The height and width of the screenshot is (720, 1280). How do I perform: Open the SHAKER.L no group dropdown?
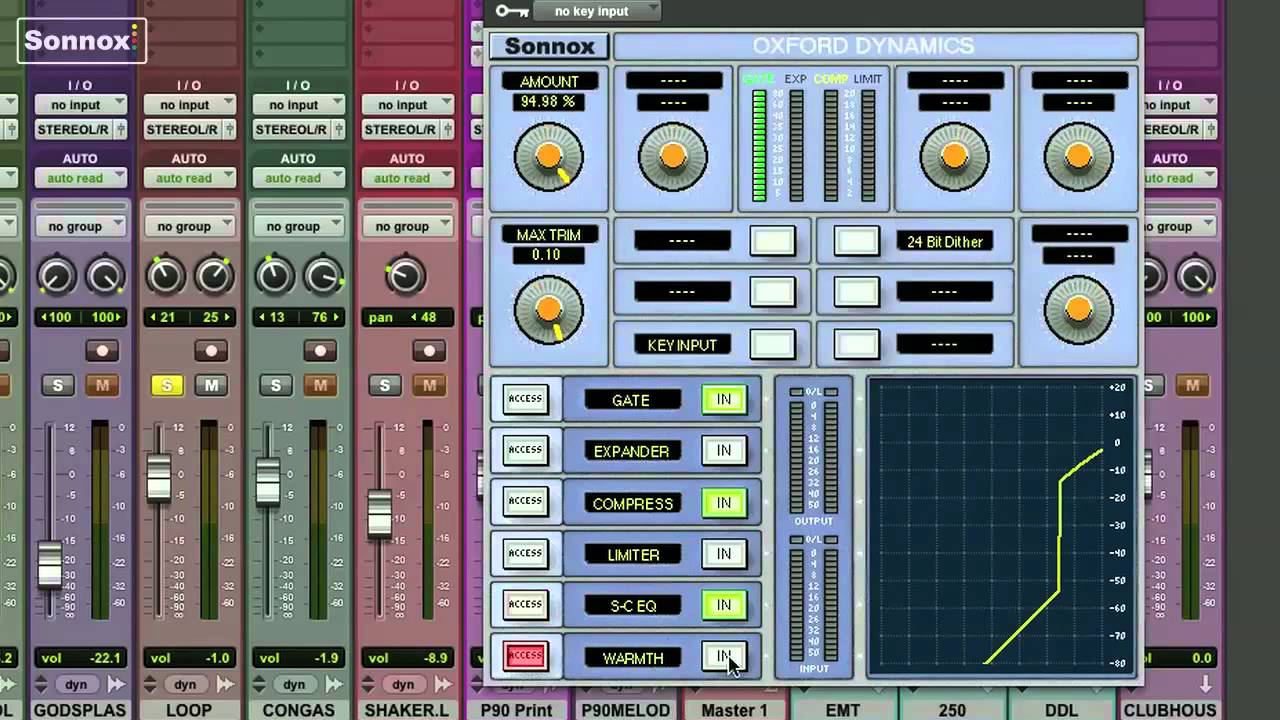coord(407,227)
